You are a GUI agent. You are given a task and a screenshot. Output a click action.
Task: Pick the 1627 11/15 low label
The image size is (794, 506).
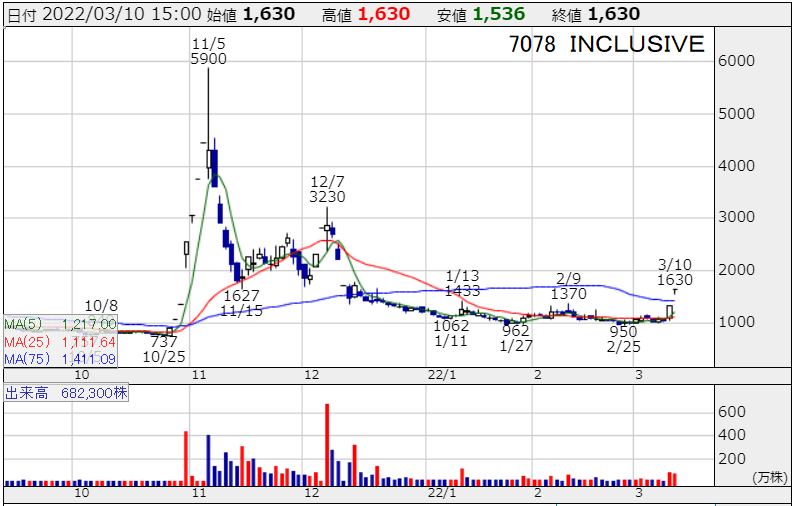pos(241,303)
